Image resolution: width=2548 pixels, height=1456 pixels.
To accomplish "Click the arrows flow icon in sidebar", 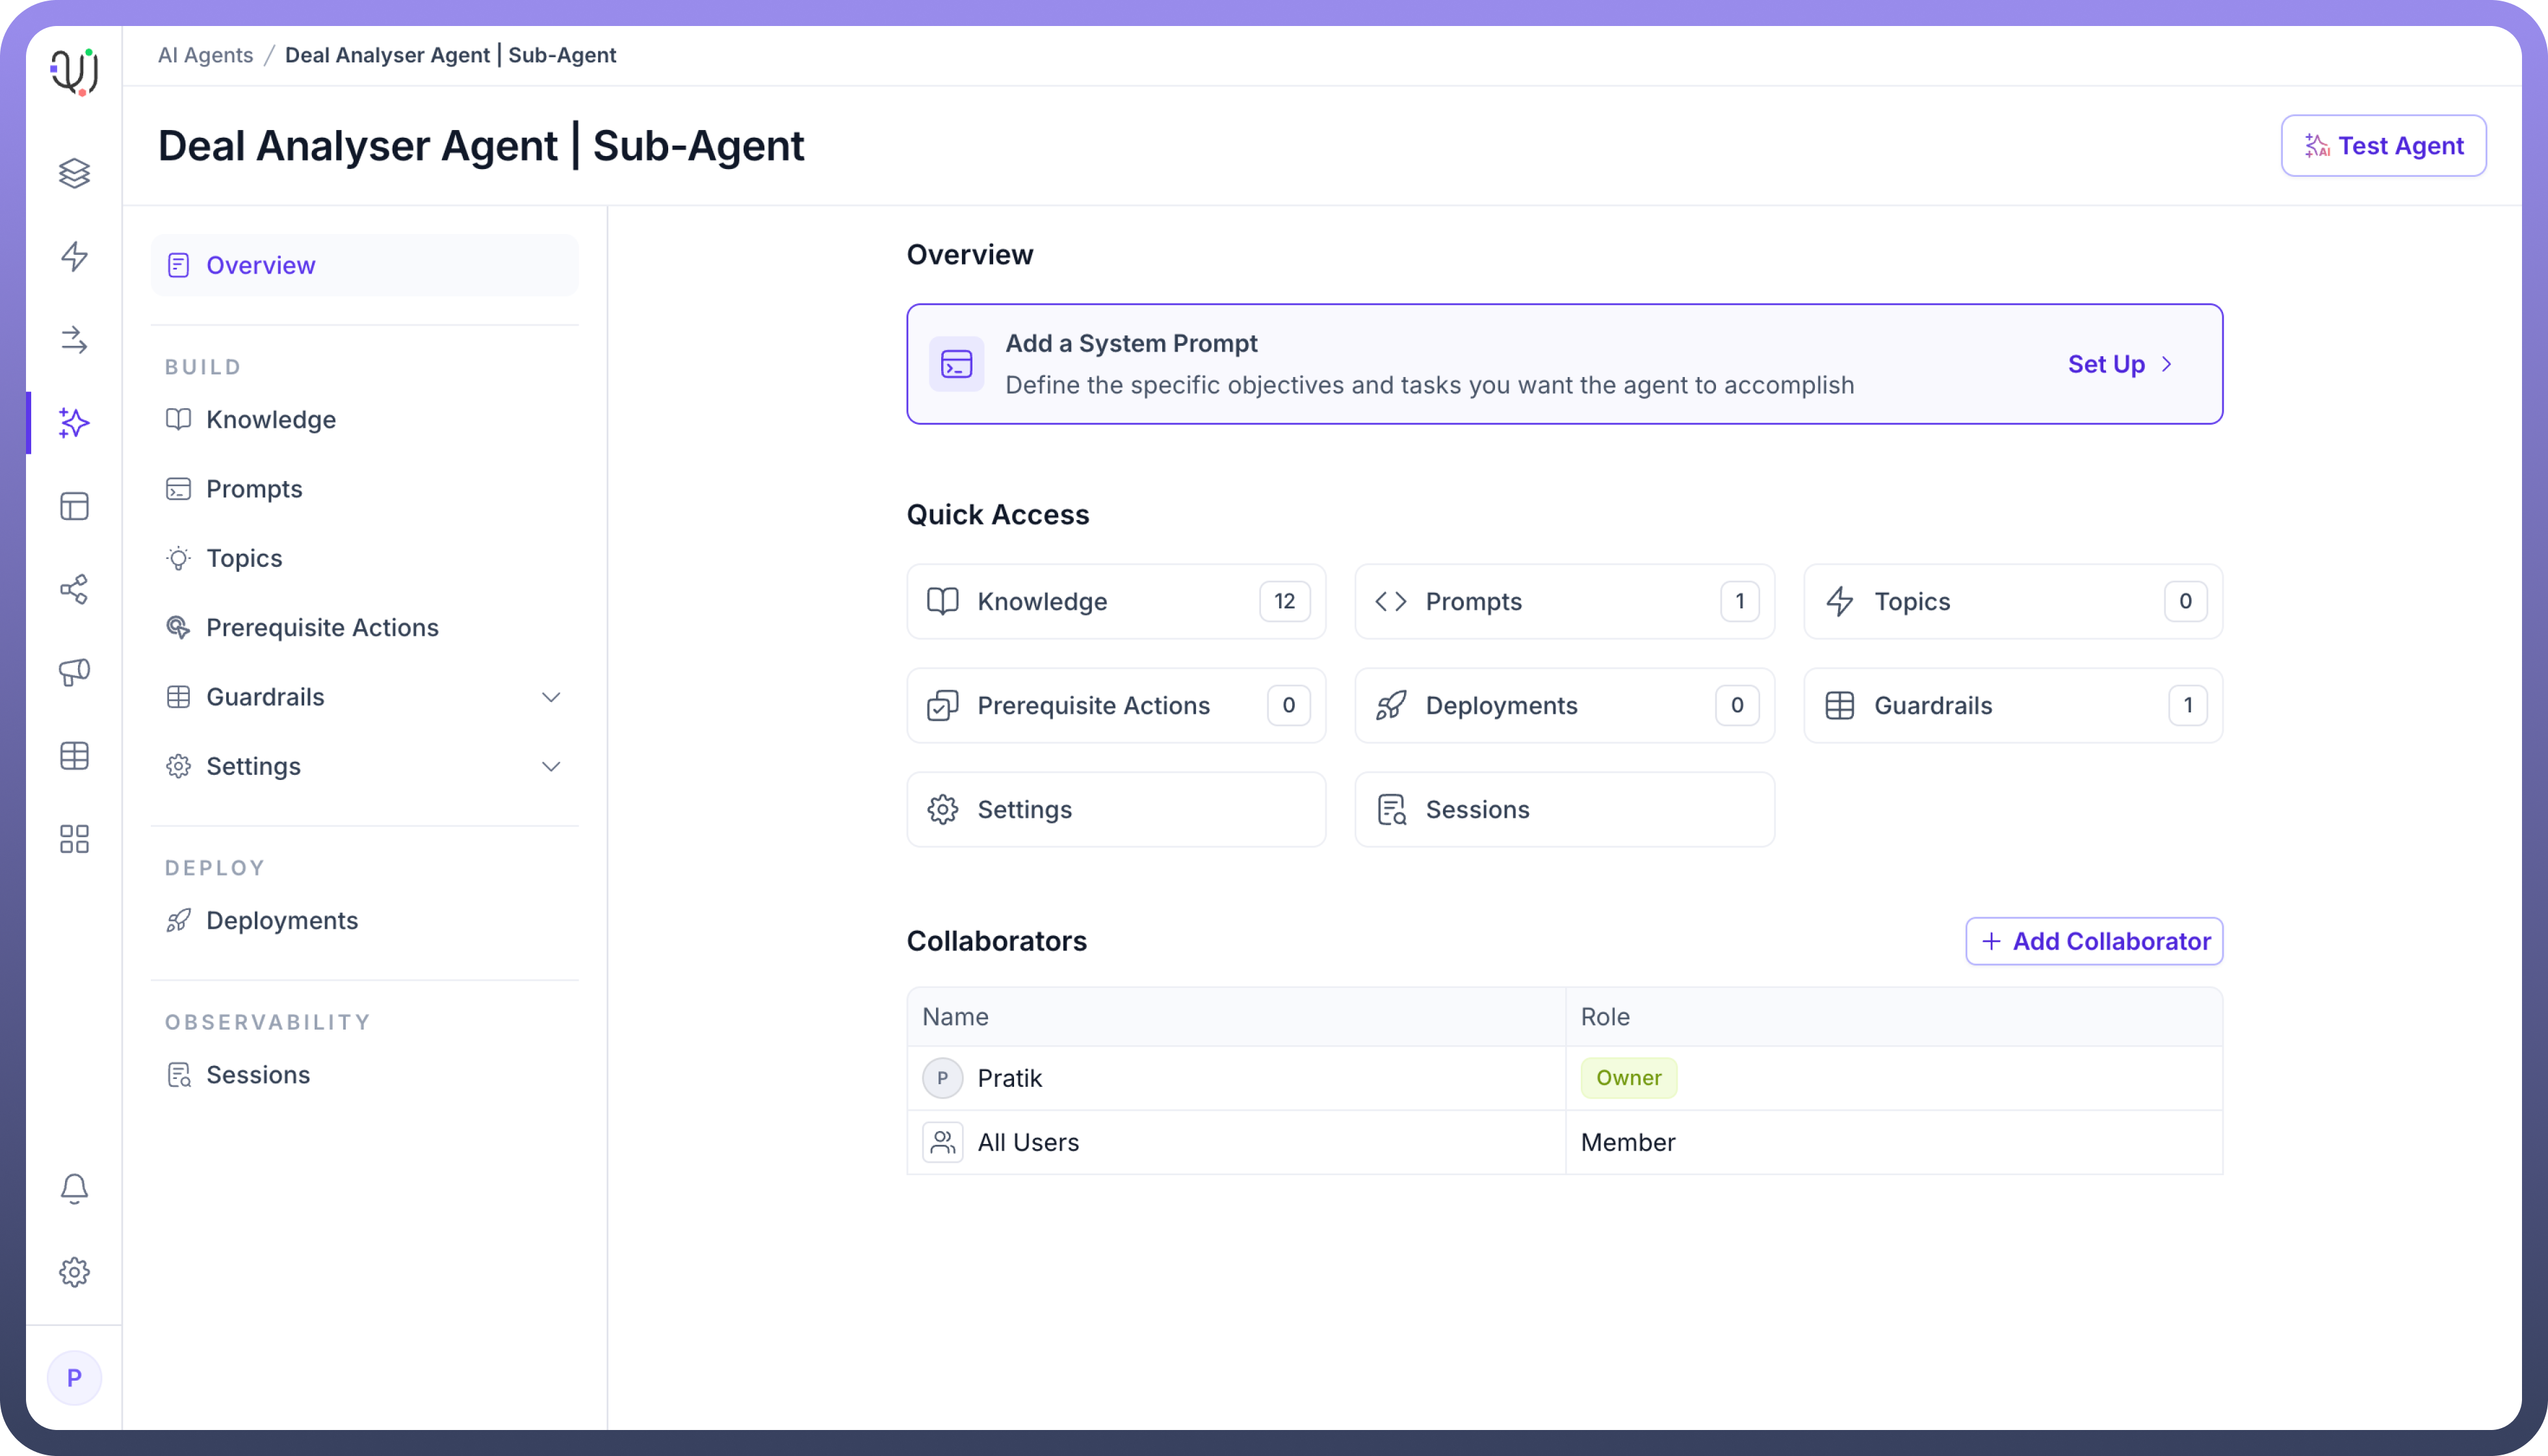I will [x=74, y=340].
